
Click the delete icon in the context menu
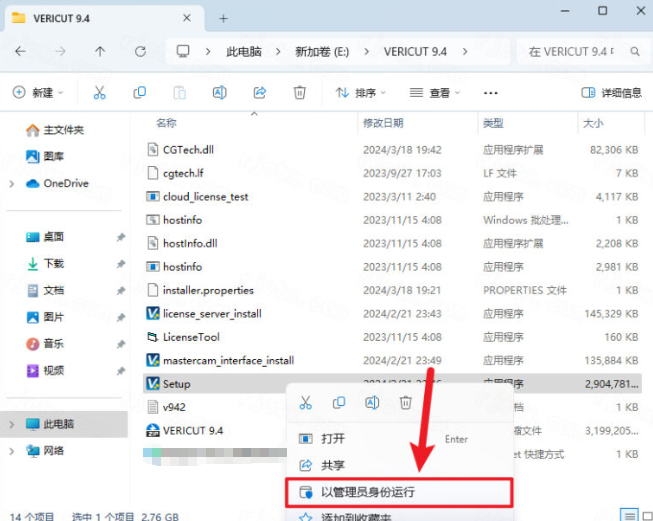pyautogui.click(x=405, y=402)
